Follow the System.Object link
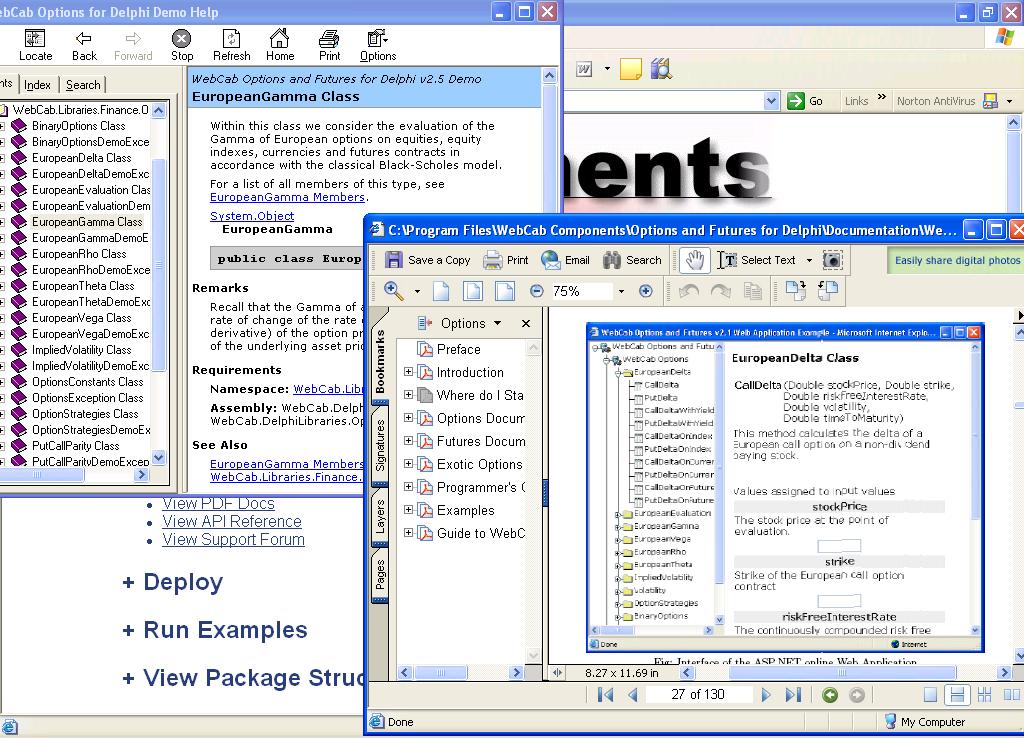This screenshot has width=1024, height=738. 252,216
